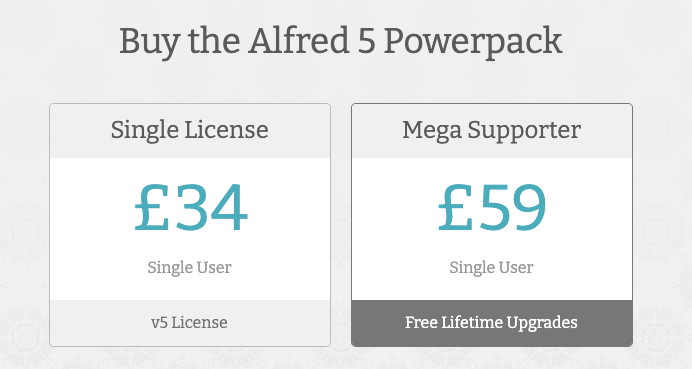Select Single User text under £59
The height and width of the screenshot is (369, 692).
[491, 267]
